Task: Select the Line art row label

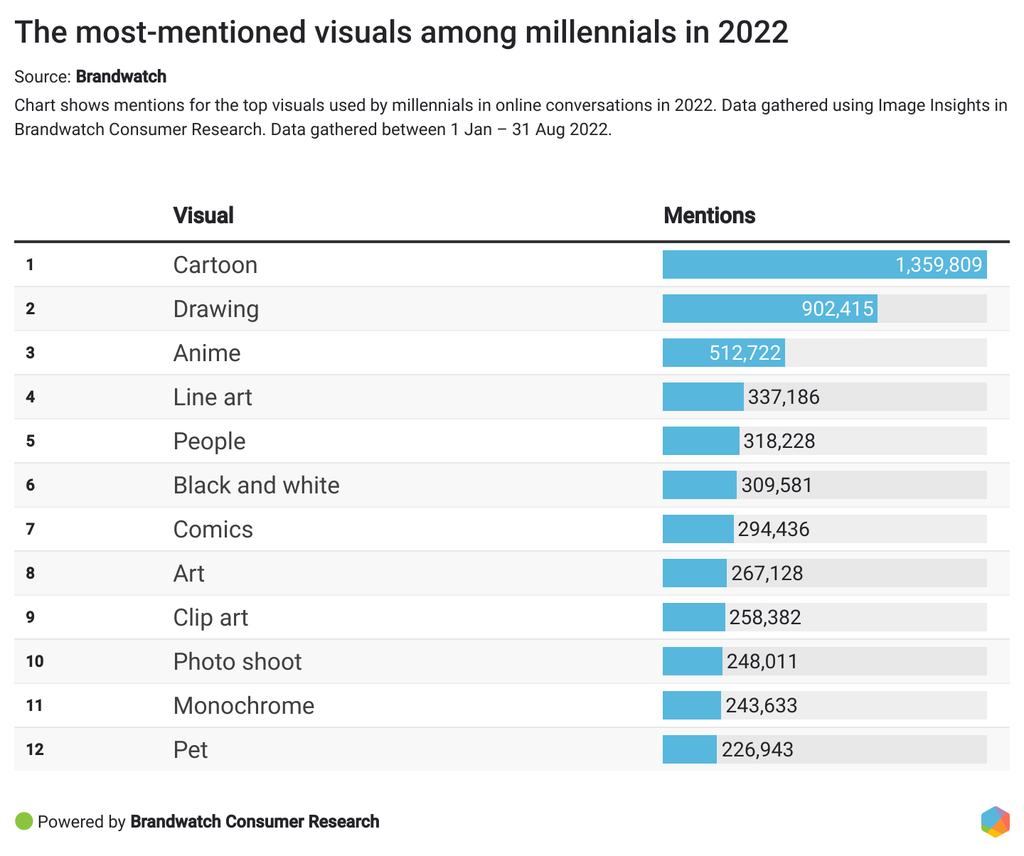Action: pyautogui.click(x=212, y=397)
